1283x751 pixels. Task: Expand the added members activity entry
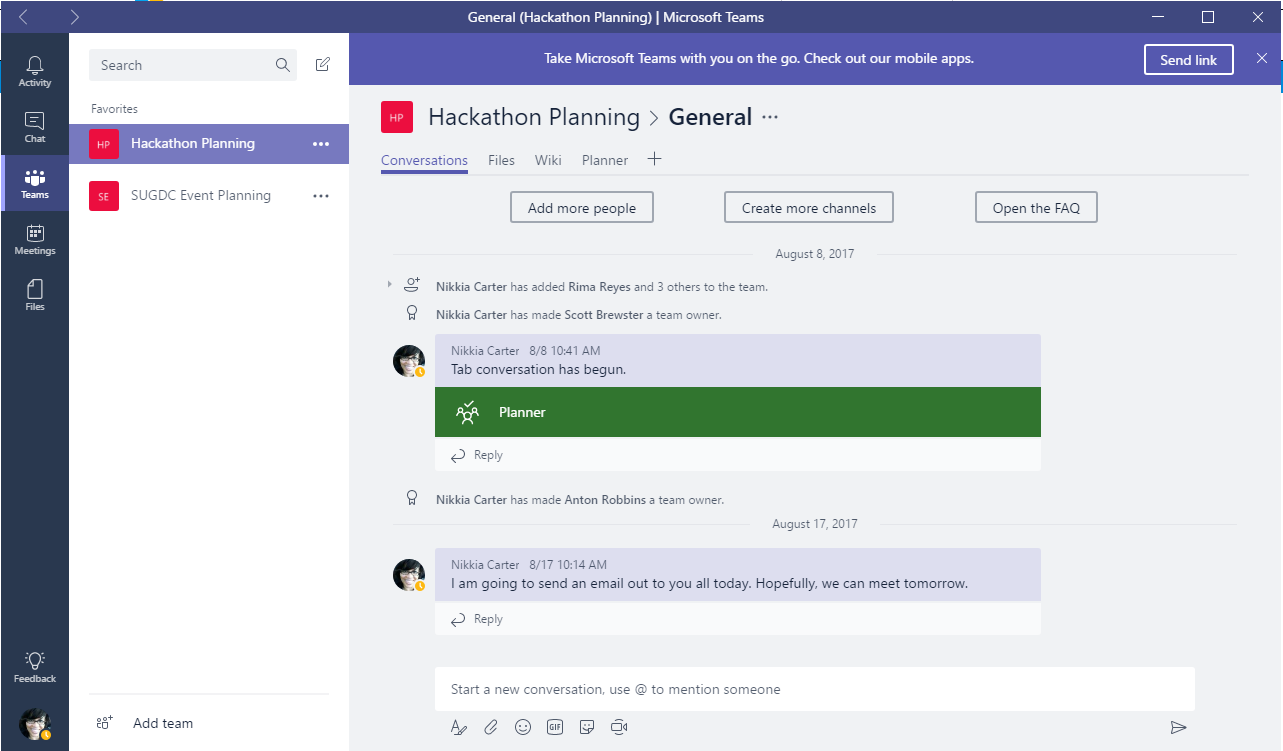[x=390, y=286]
